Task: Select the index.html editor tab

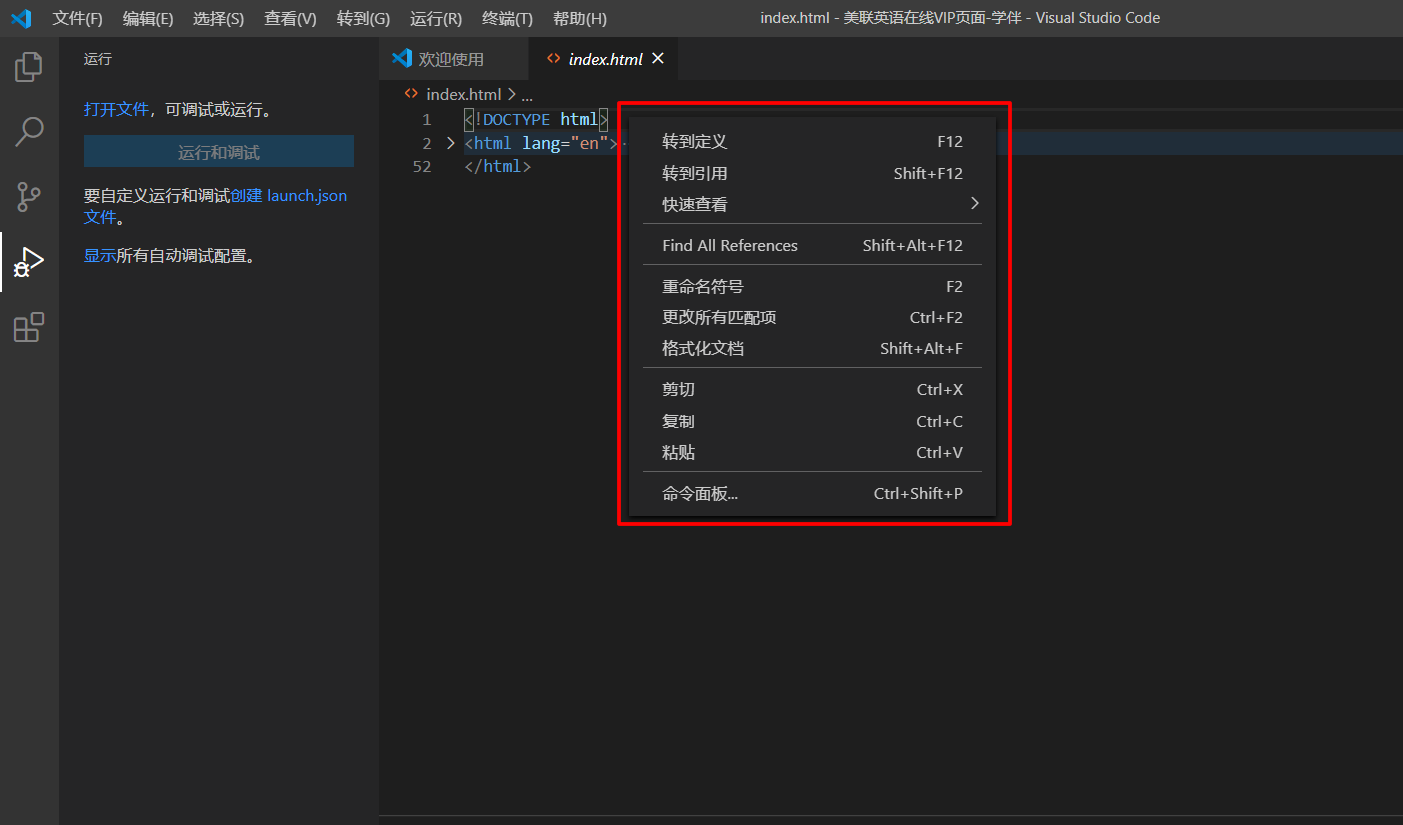Action: tap(604, 59)
